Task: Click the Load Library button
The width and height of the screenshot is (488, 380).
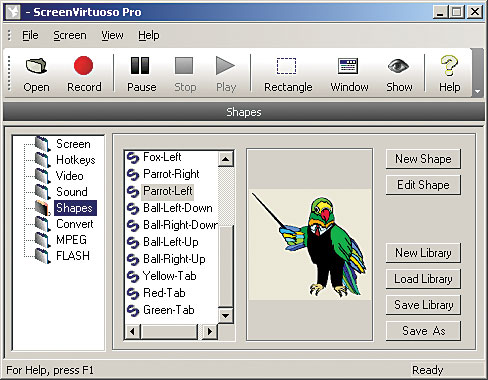Action: (423, 279)
